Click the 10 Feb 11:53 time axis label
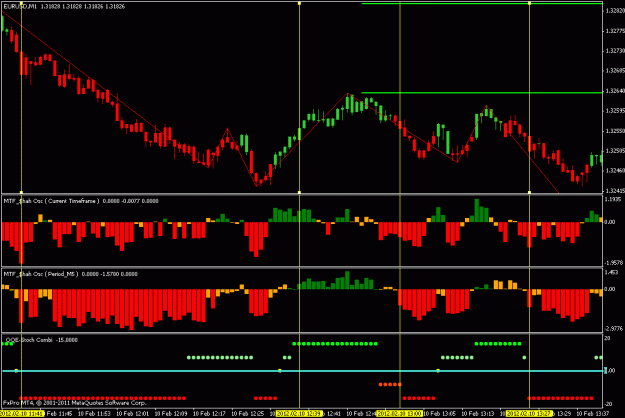Image resolution: width=625 pixels, height=418 pixels. (x=94, y=414)
